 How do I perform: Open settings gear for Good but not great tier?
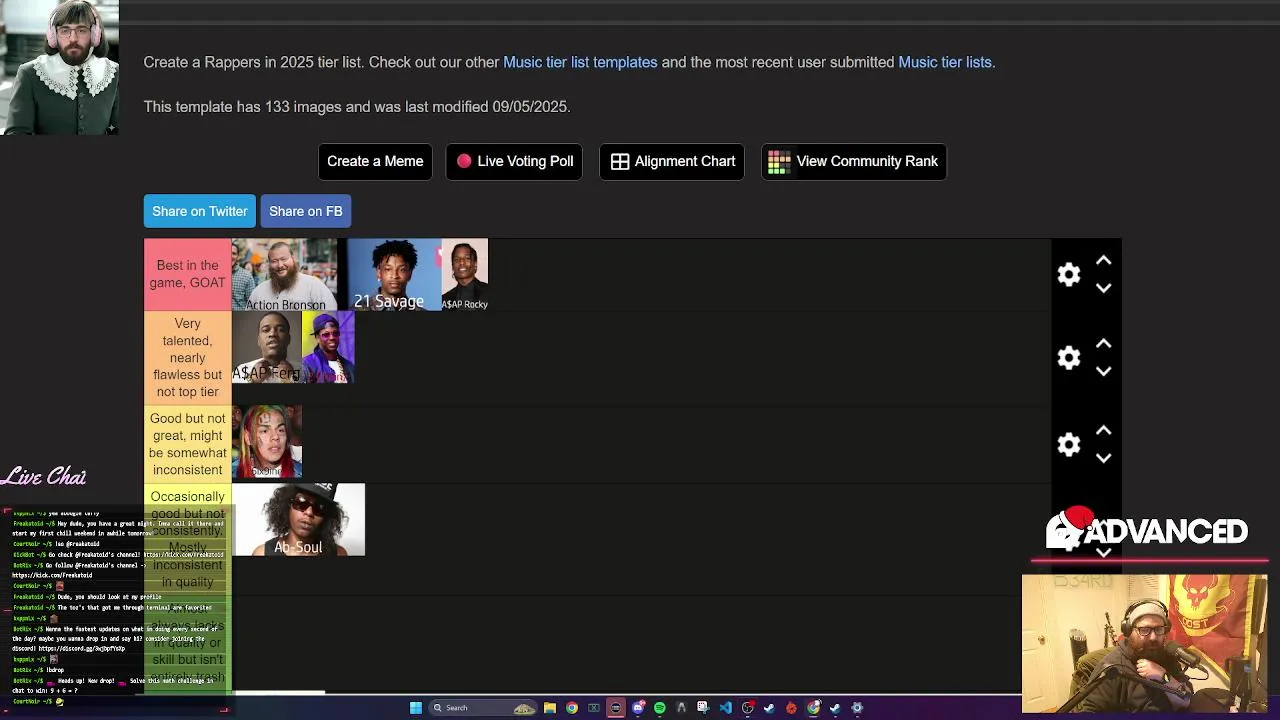click(x=1069, y=444)
